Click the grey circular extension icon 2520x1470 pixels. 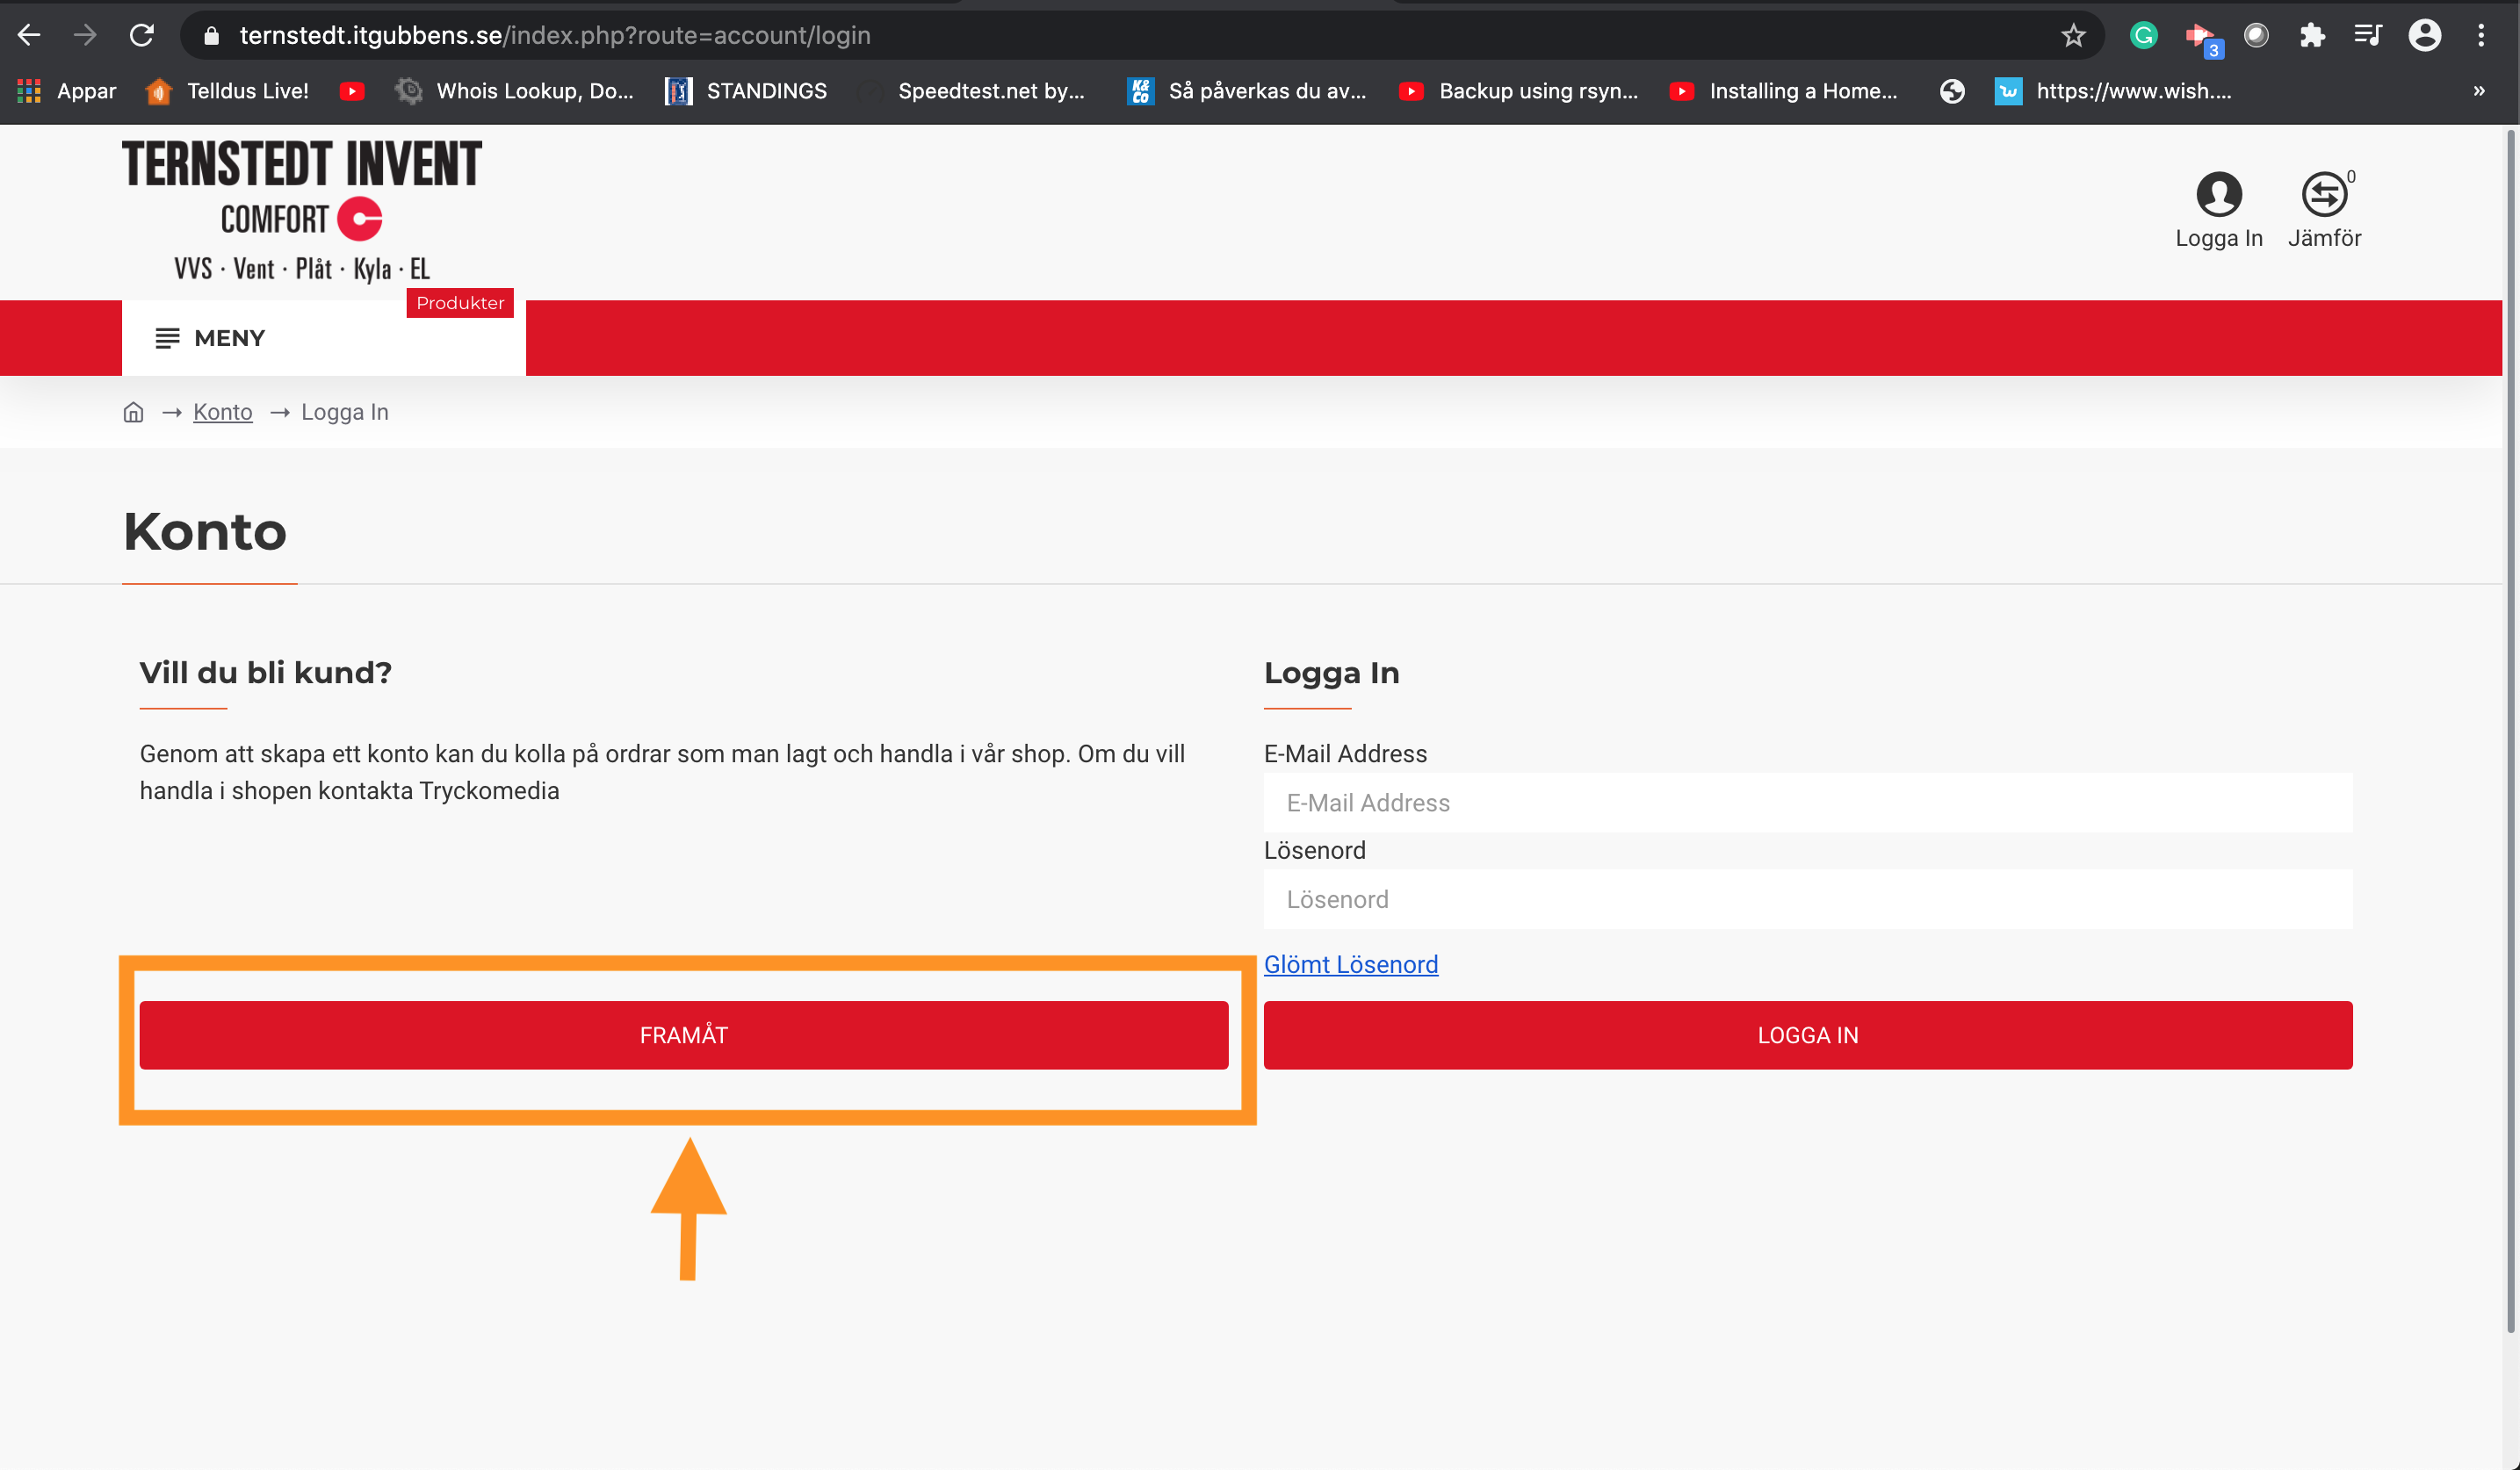click(2256, 36)
